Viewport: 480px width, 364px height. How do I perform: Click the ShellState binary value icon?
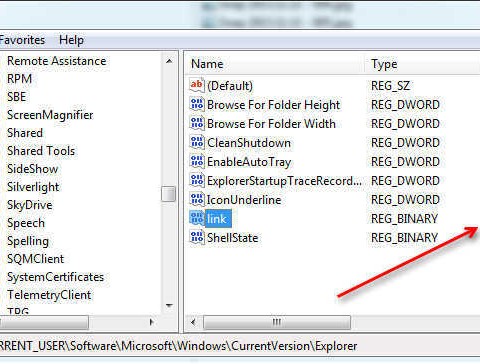197,237
